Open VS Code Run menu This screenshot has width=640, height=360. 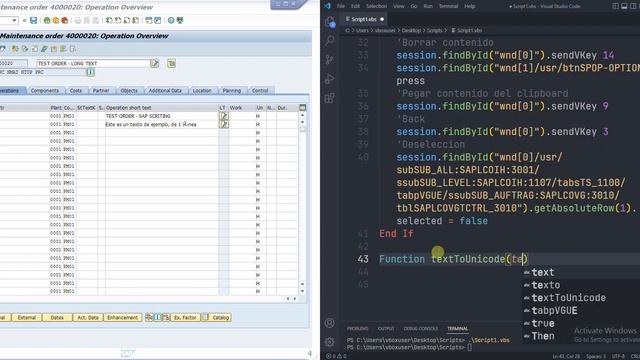428,6
